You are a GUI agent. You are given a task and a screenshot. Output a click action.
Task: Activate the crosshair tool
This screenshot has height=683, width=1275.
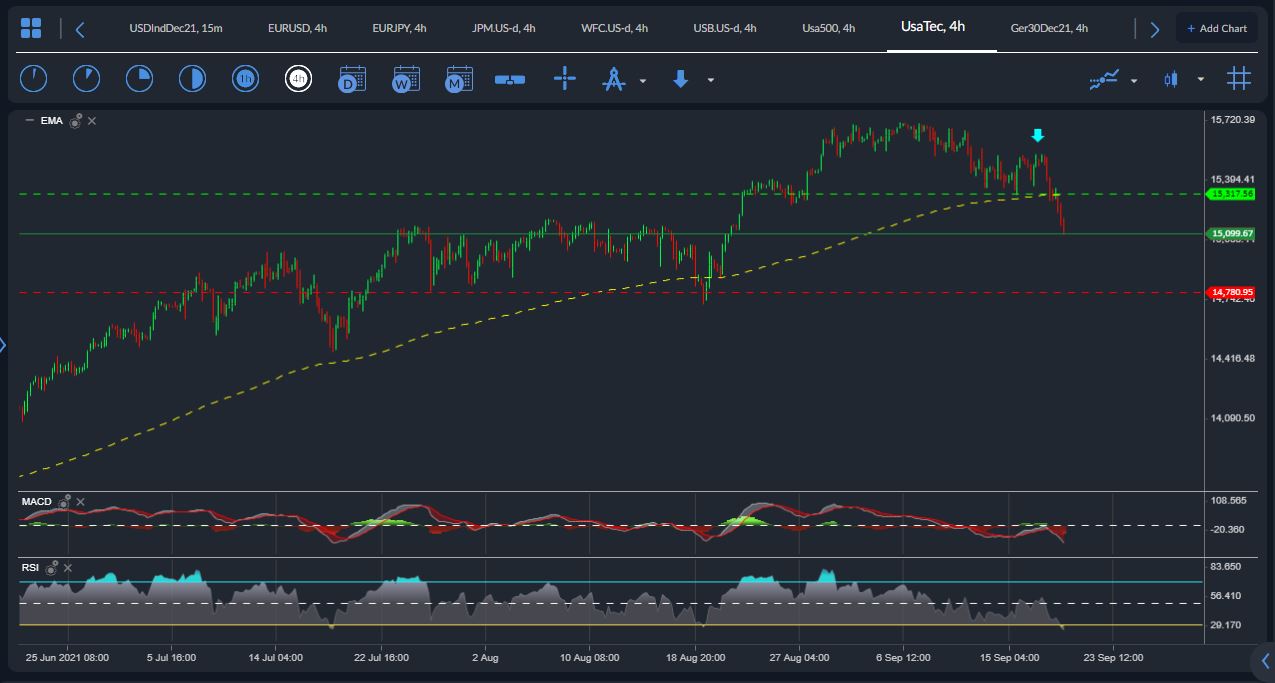pyautogui.click(x=565, y=79)
